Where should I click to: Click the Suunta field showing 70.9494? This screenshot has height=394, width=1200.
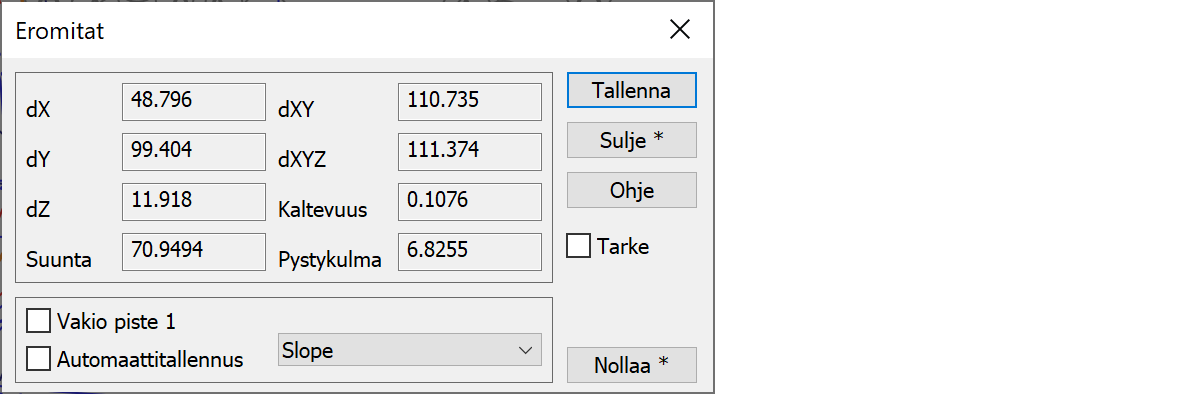pyautogui.click(x=193, y=252)
